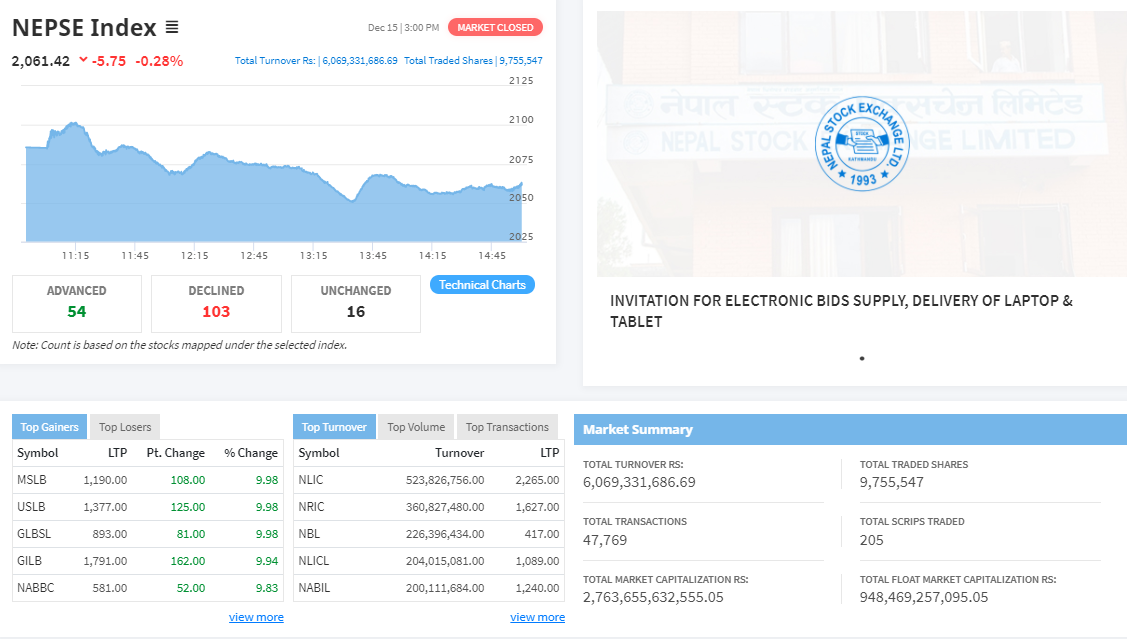Click the ADVANCED 54 card

pyautogui.click(x=77, y=303)
